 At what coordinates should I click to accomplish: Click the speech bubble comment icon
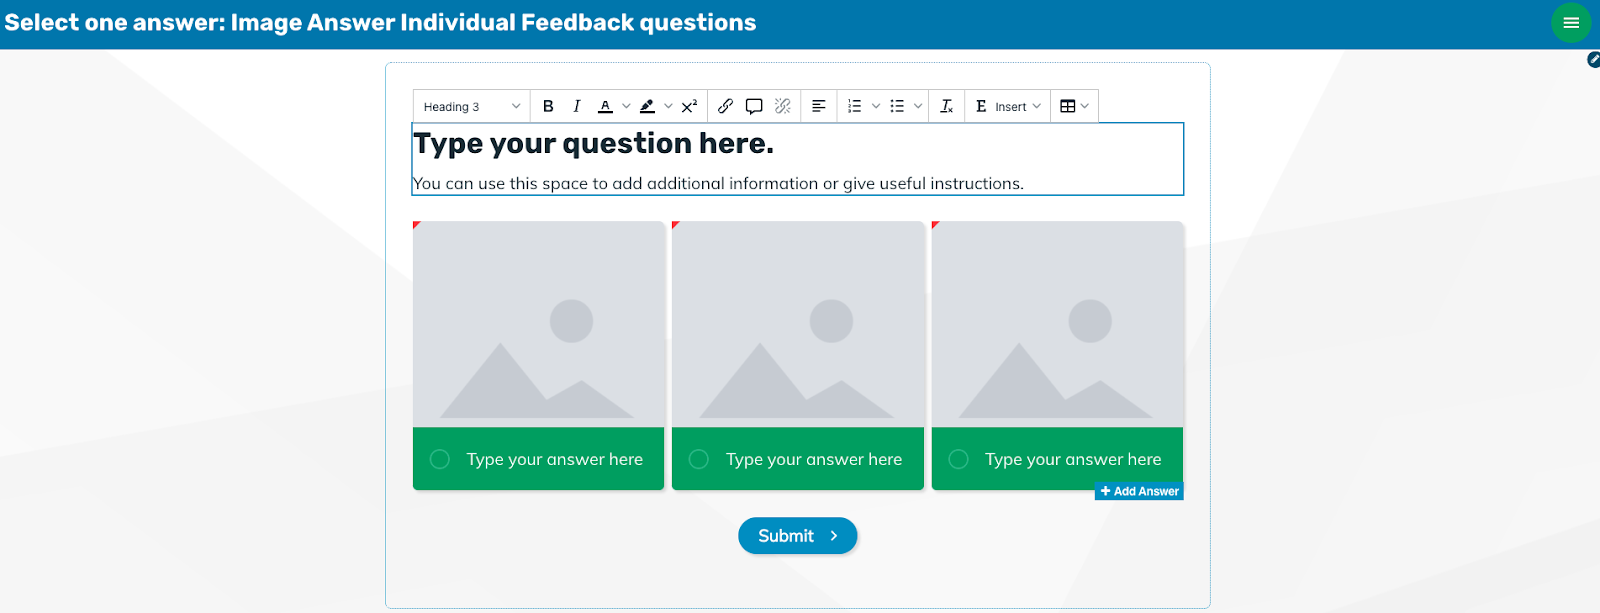click(x=754, y=106)
